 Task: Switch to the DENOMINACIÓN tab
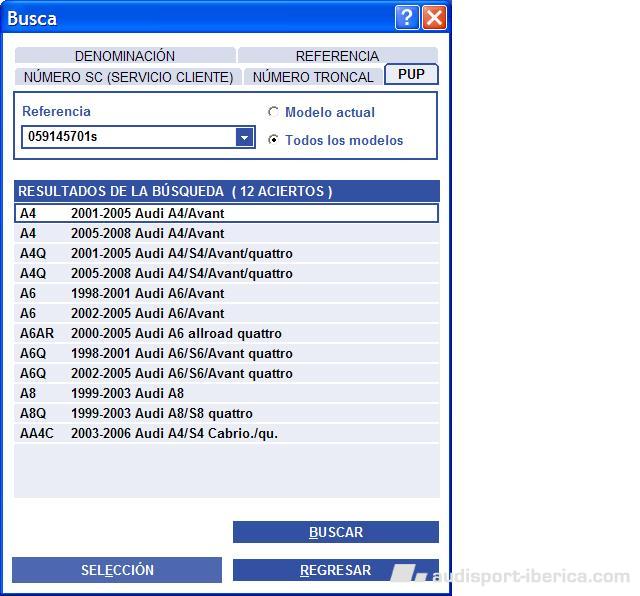pos(125,56)
